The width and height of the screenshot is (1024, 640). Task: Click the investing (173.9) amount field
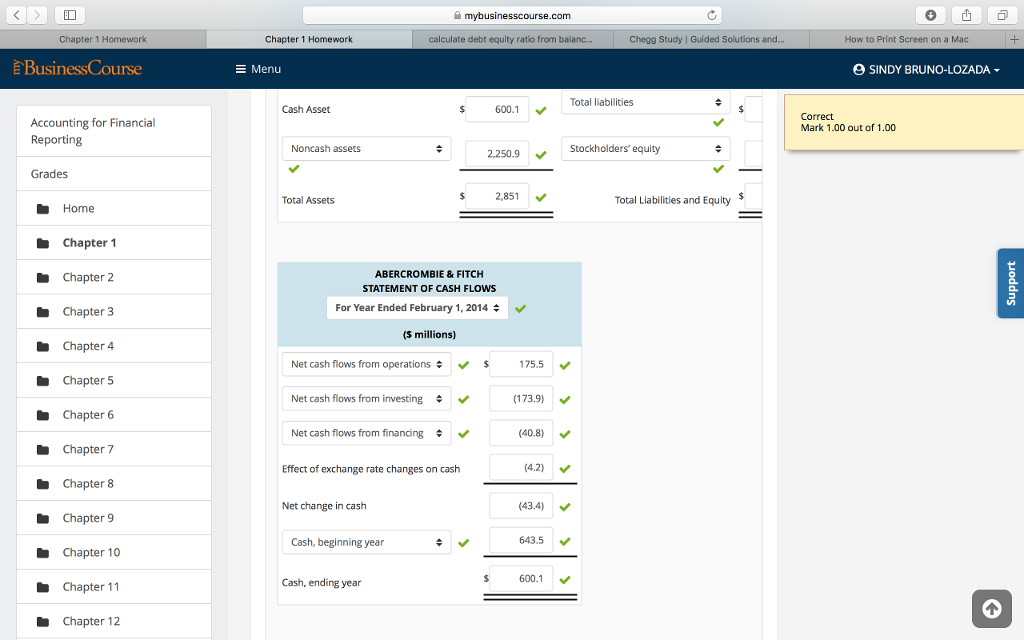(521, 399)
